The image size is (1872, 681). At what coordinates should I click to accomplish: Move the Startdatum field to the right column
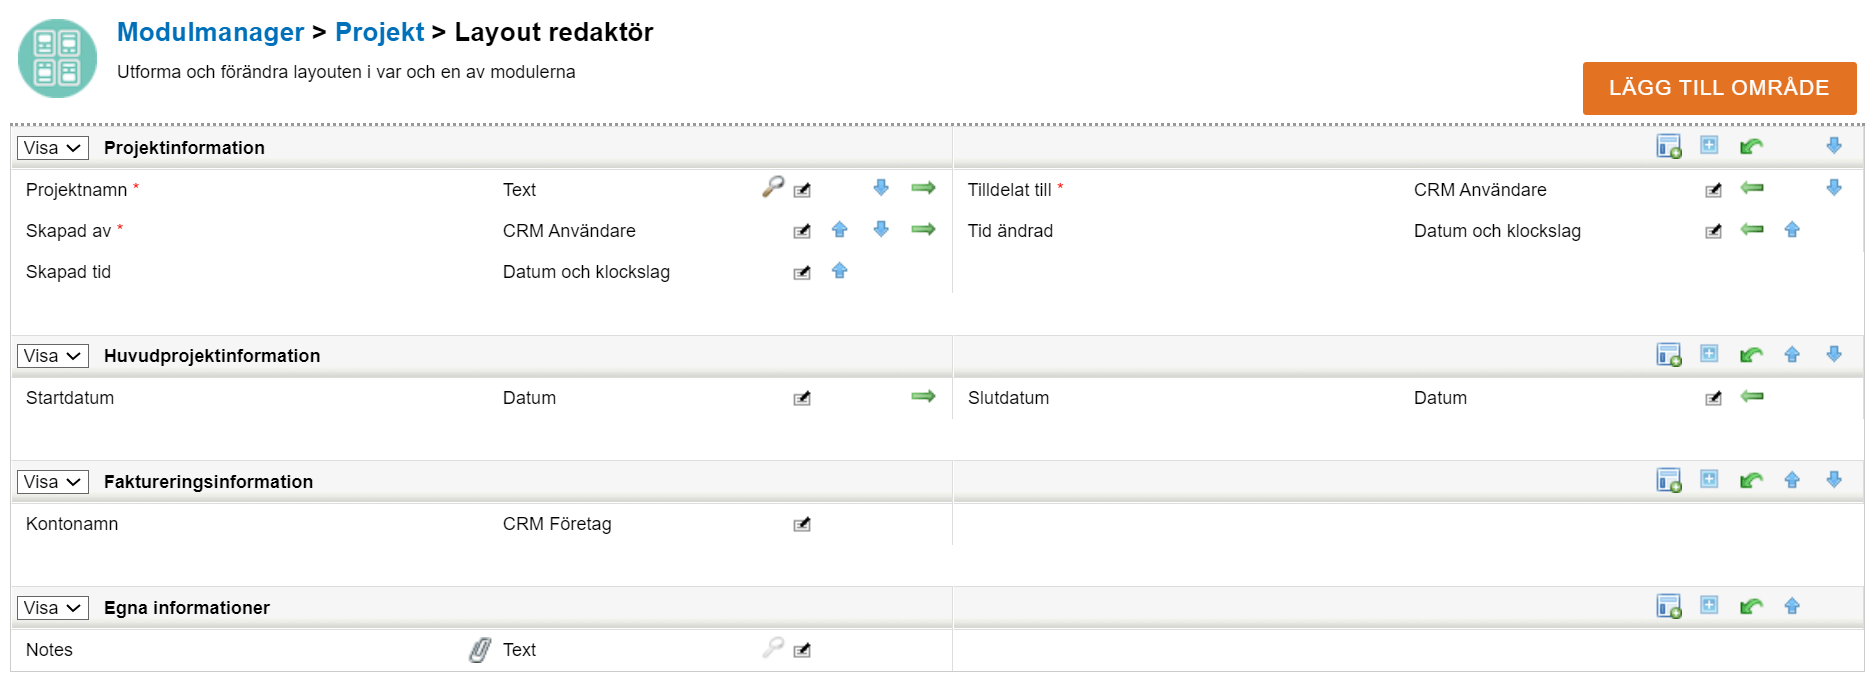pyautogui.click(x=923, y=397)
